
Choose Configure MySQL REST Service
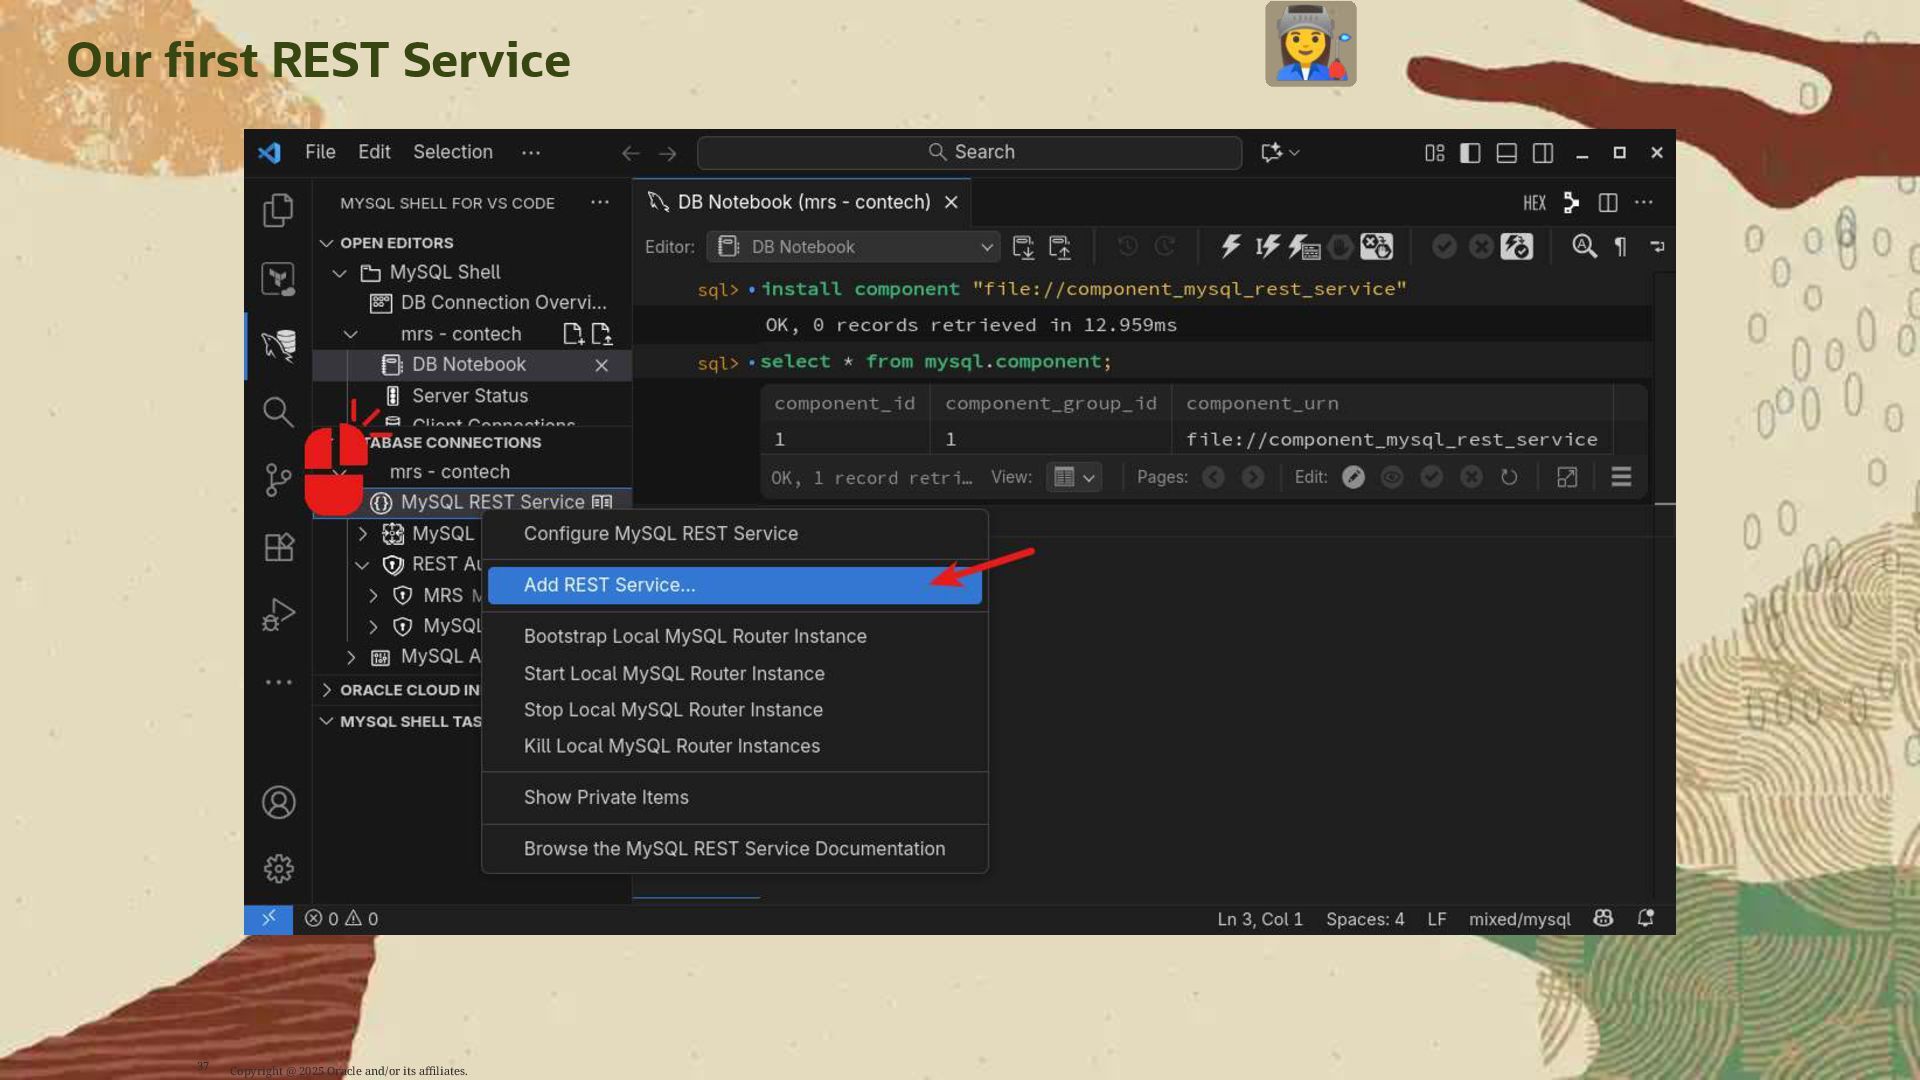pos(660,534)
